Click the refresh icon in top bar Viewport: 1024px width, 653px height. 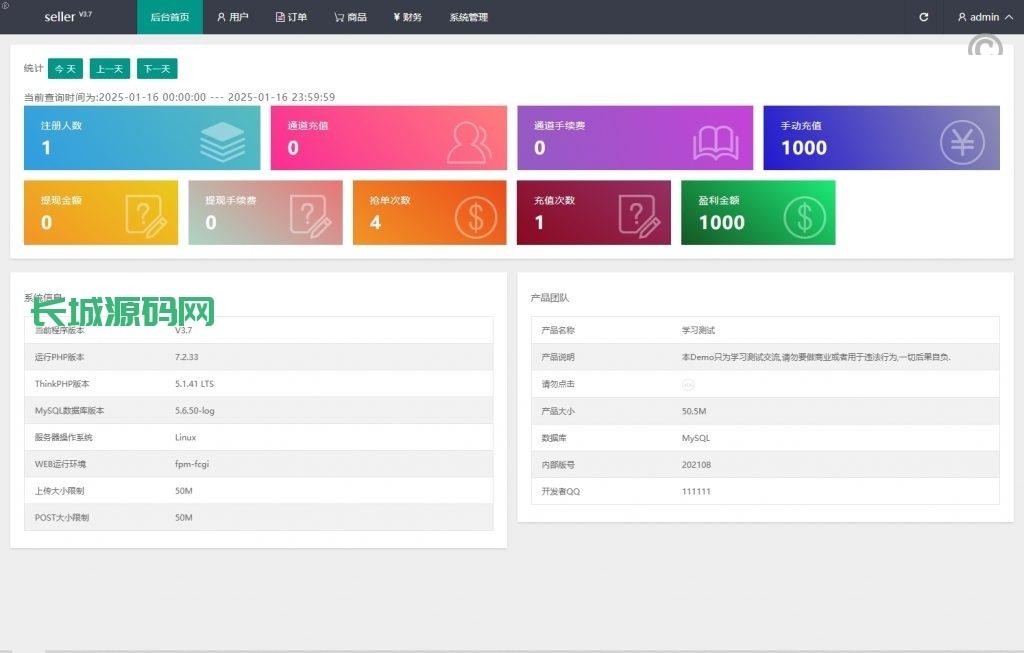[x=923, y=17]
